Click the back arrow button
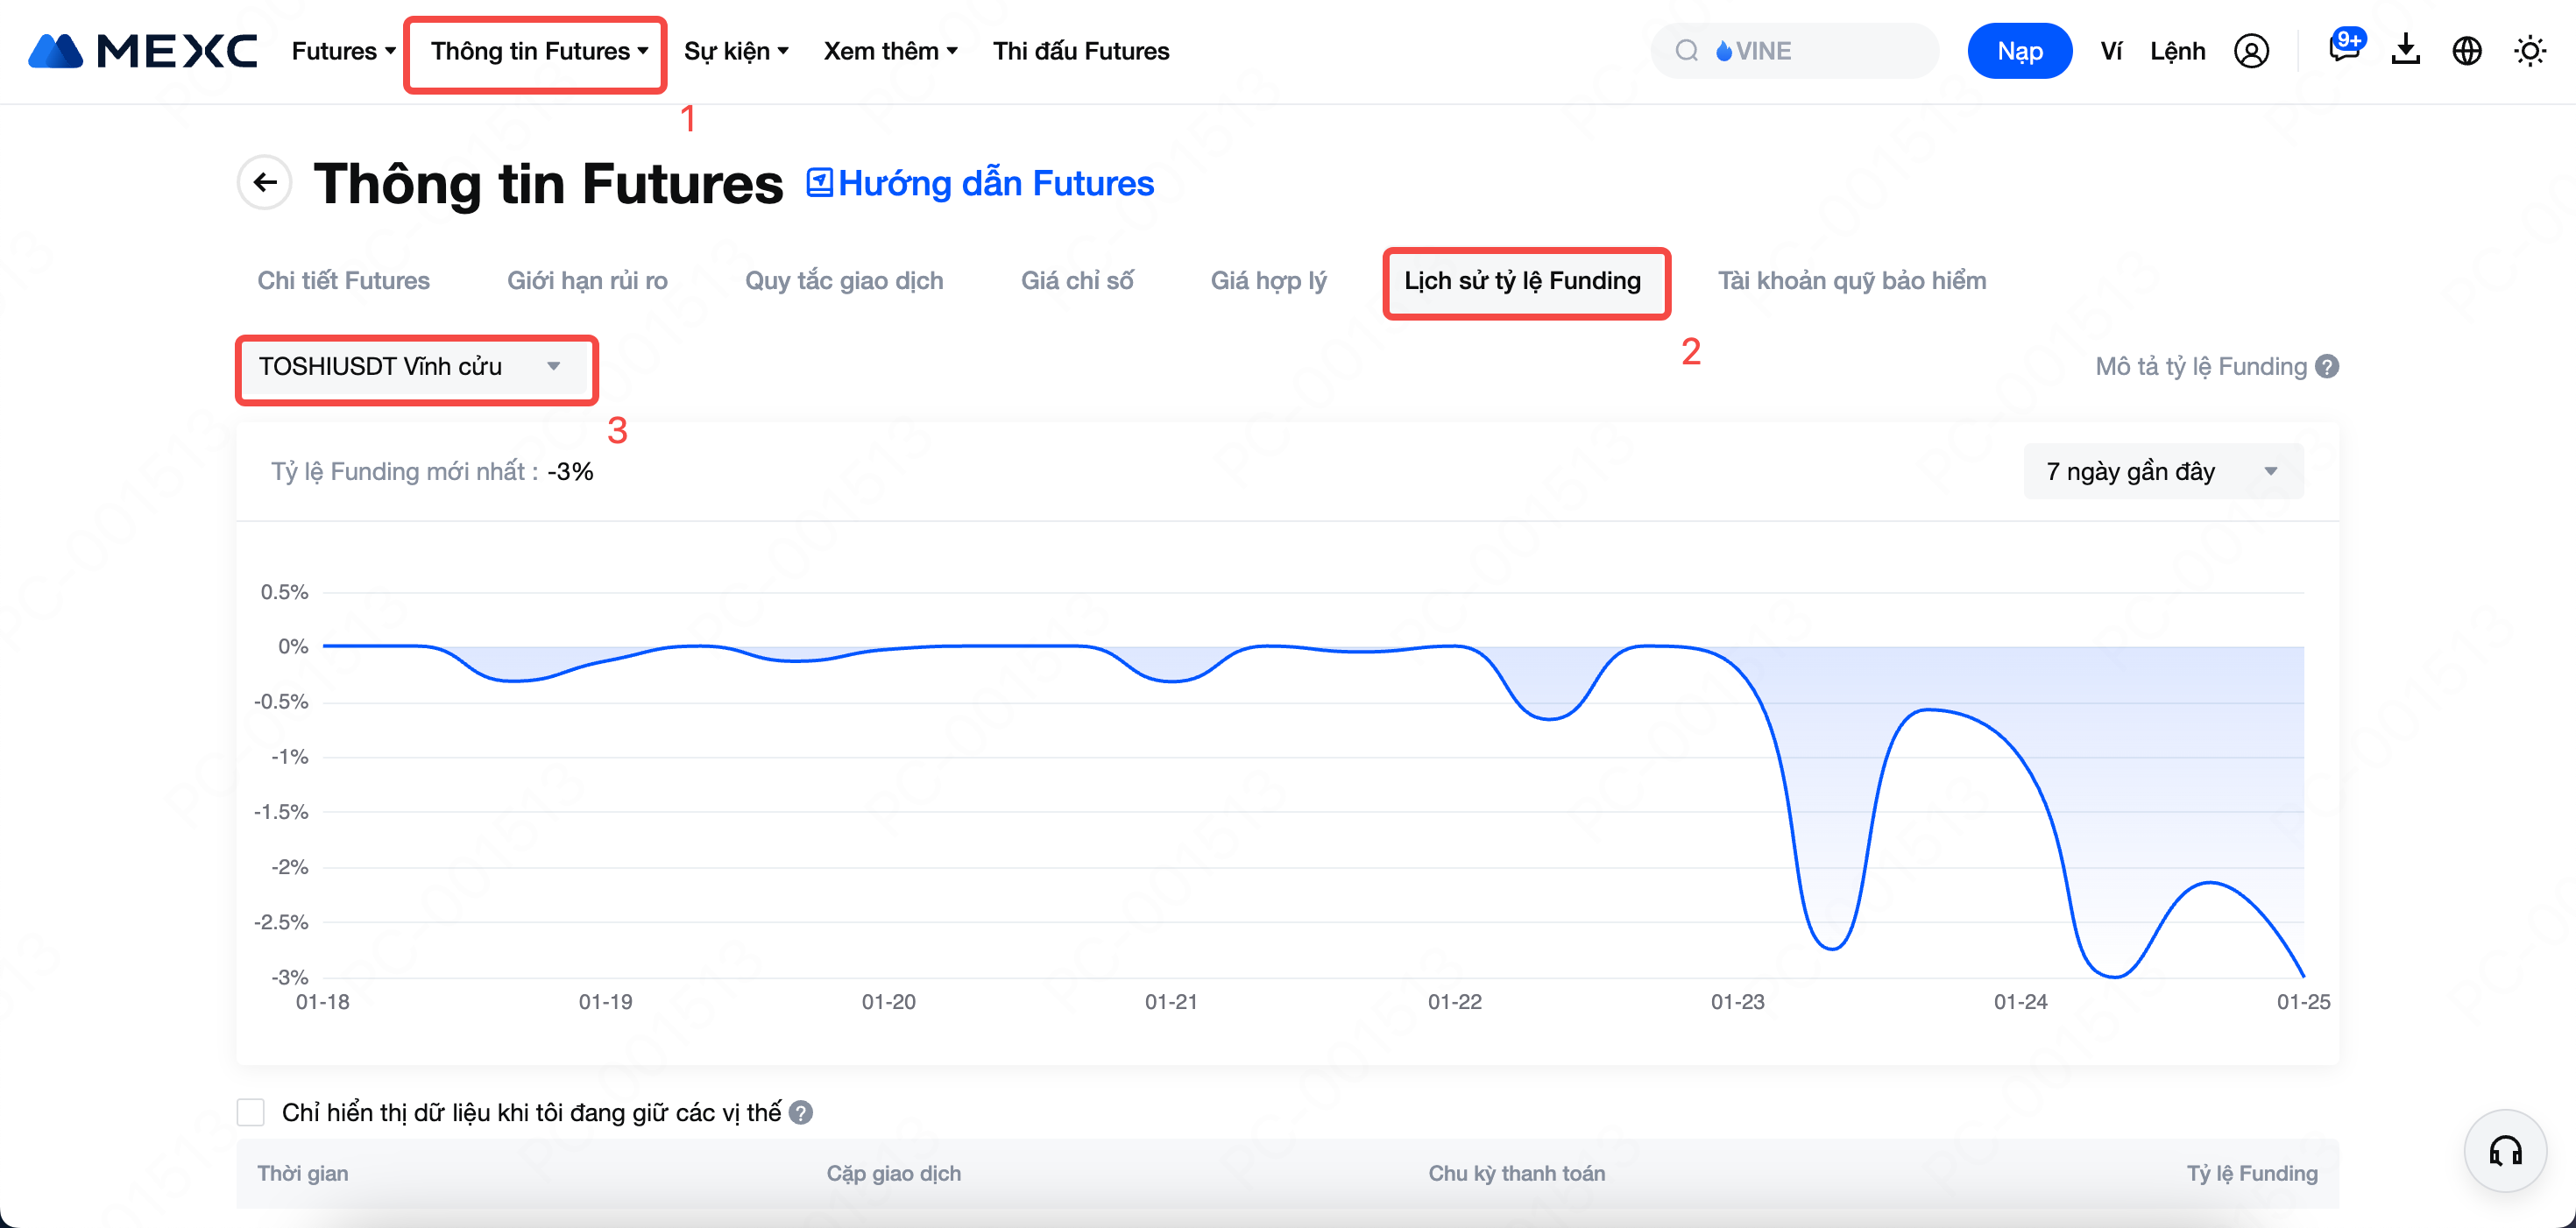2576x1228 pixels. point(265,182)
